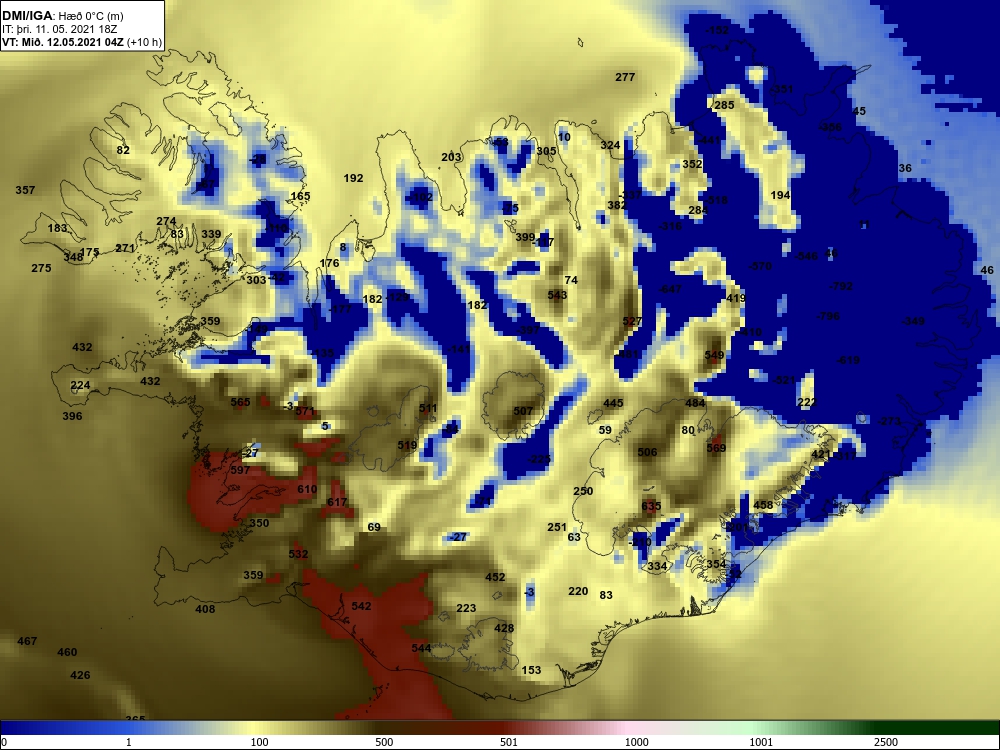This screenshot has height=750, width=1000.
Task: Click the map value '350' on the map
Action: click(x=259, y=523)
